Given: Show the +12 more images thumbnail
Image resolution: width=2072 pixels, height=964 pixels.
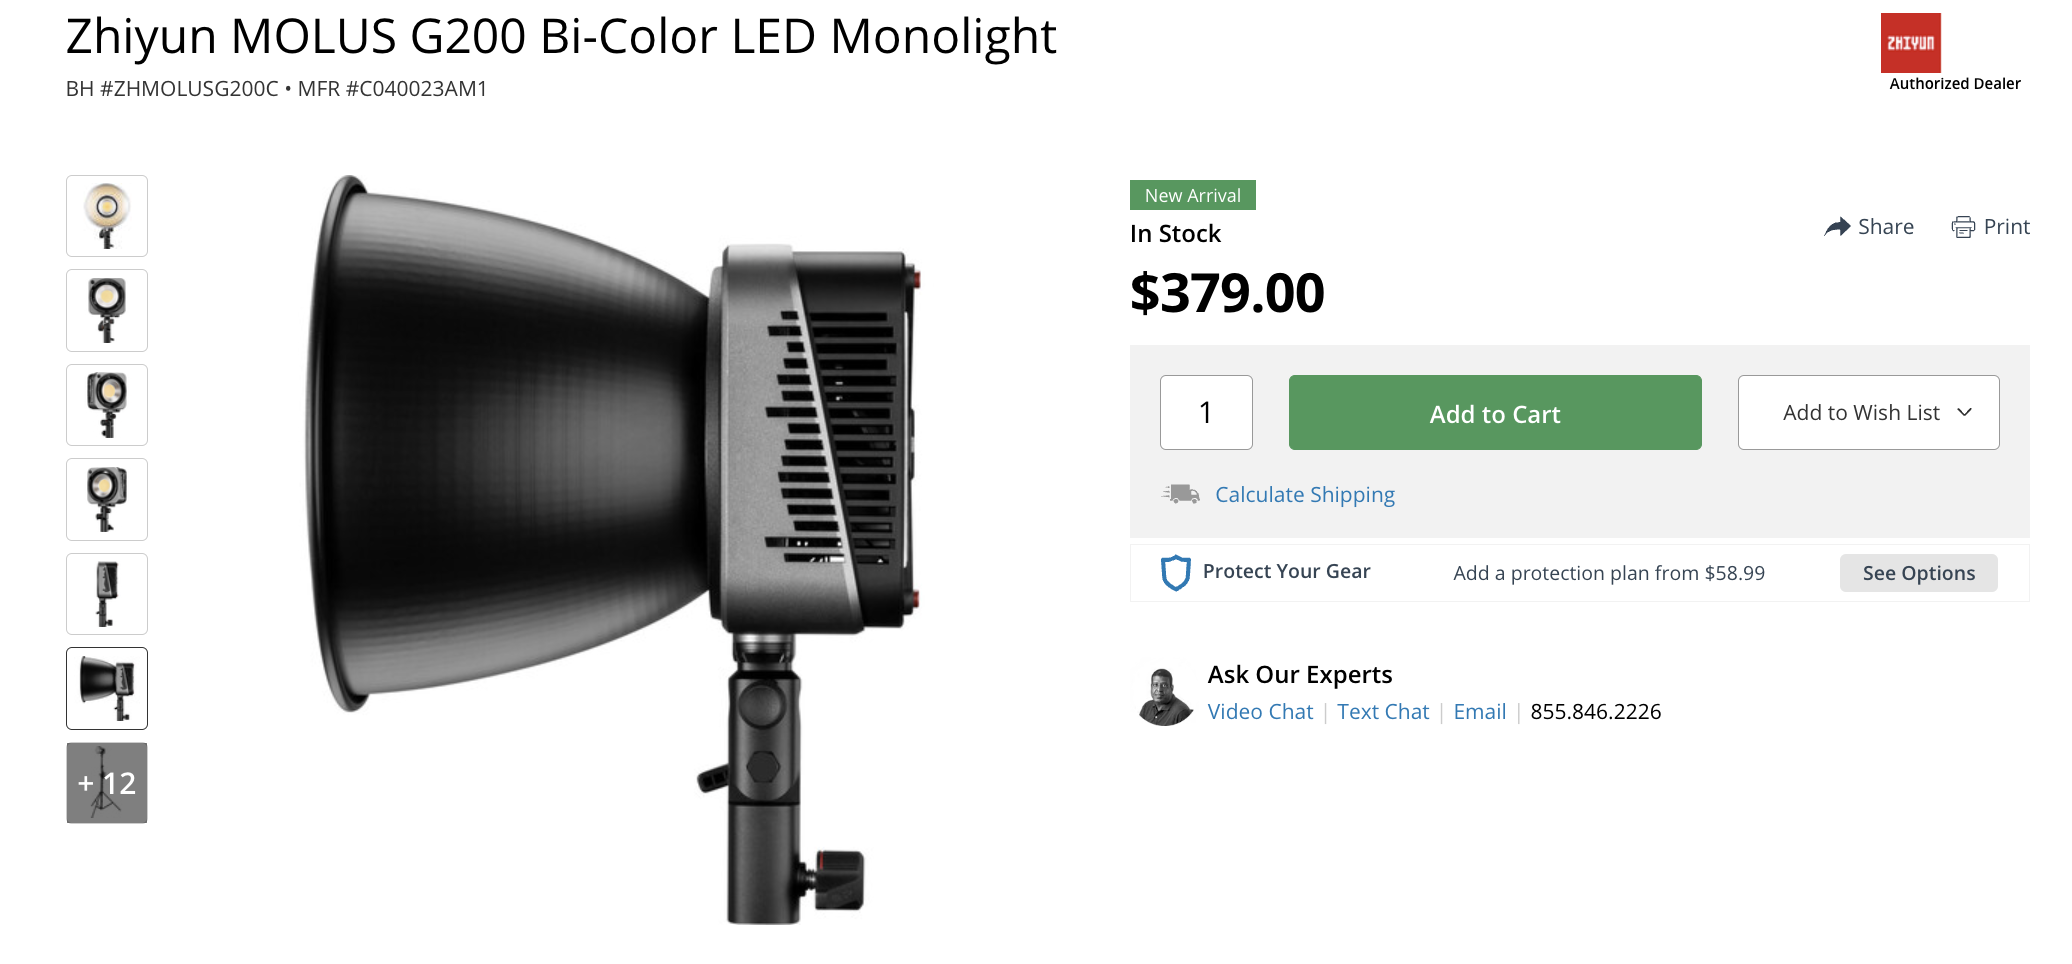Looking at the screenshot, I should tap(107, 783).
